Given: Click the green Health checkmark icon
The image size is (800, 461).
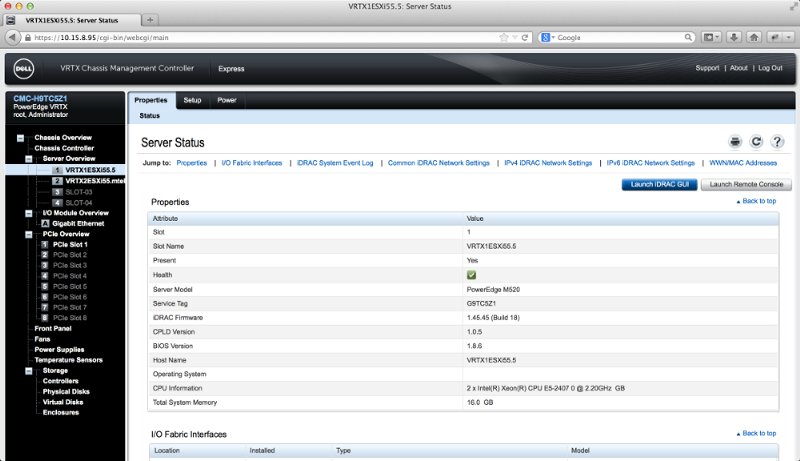Looking at the screenshot, I should (471, 275).
